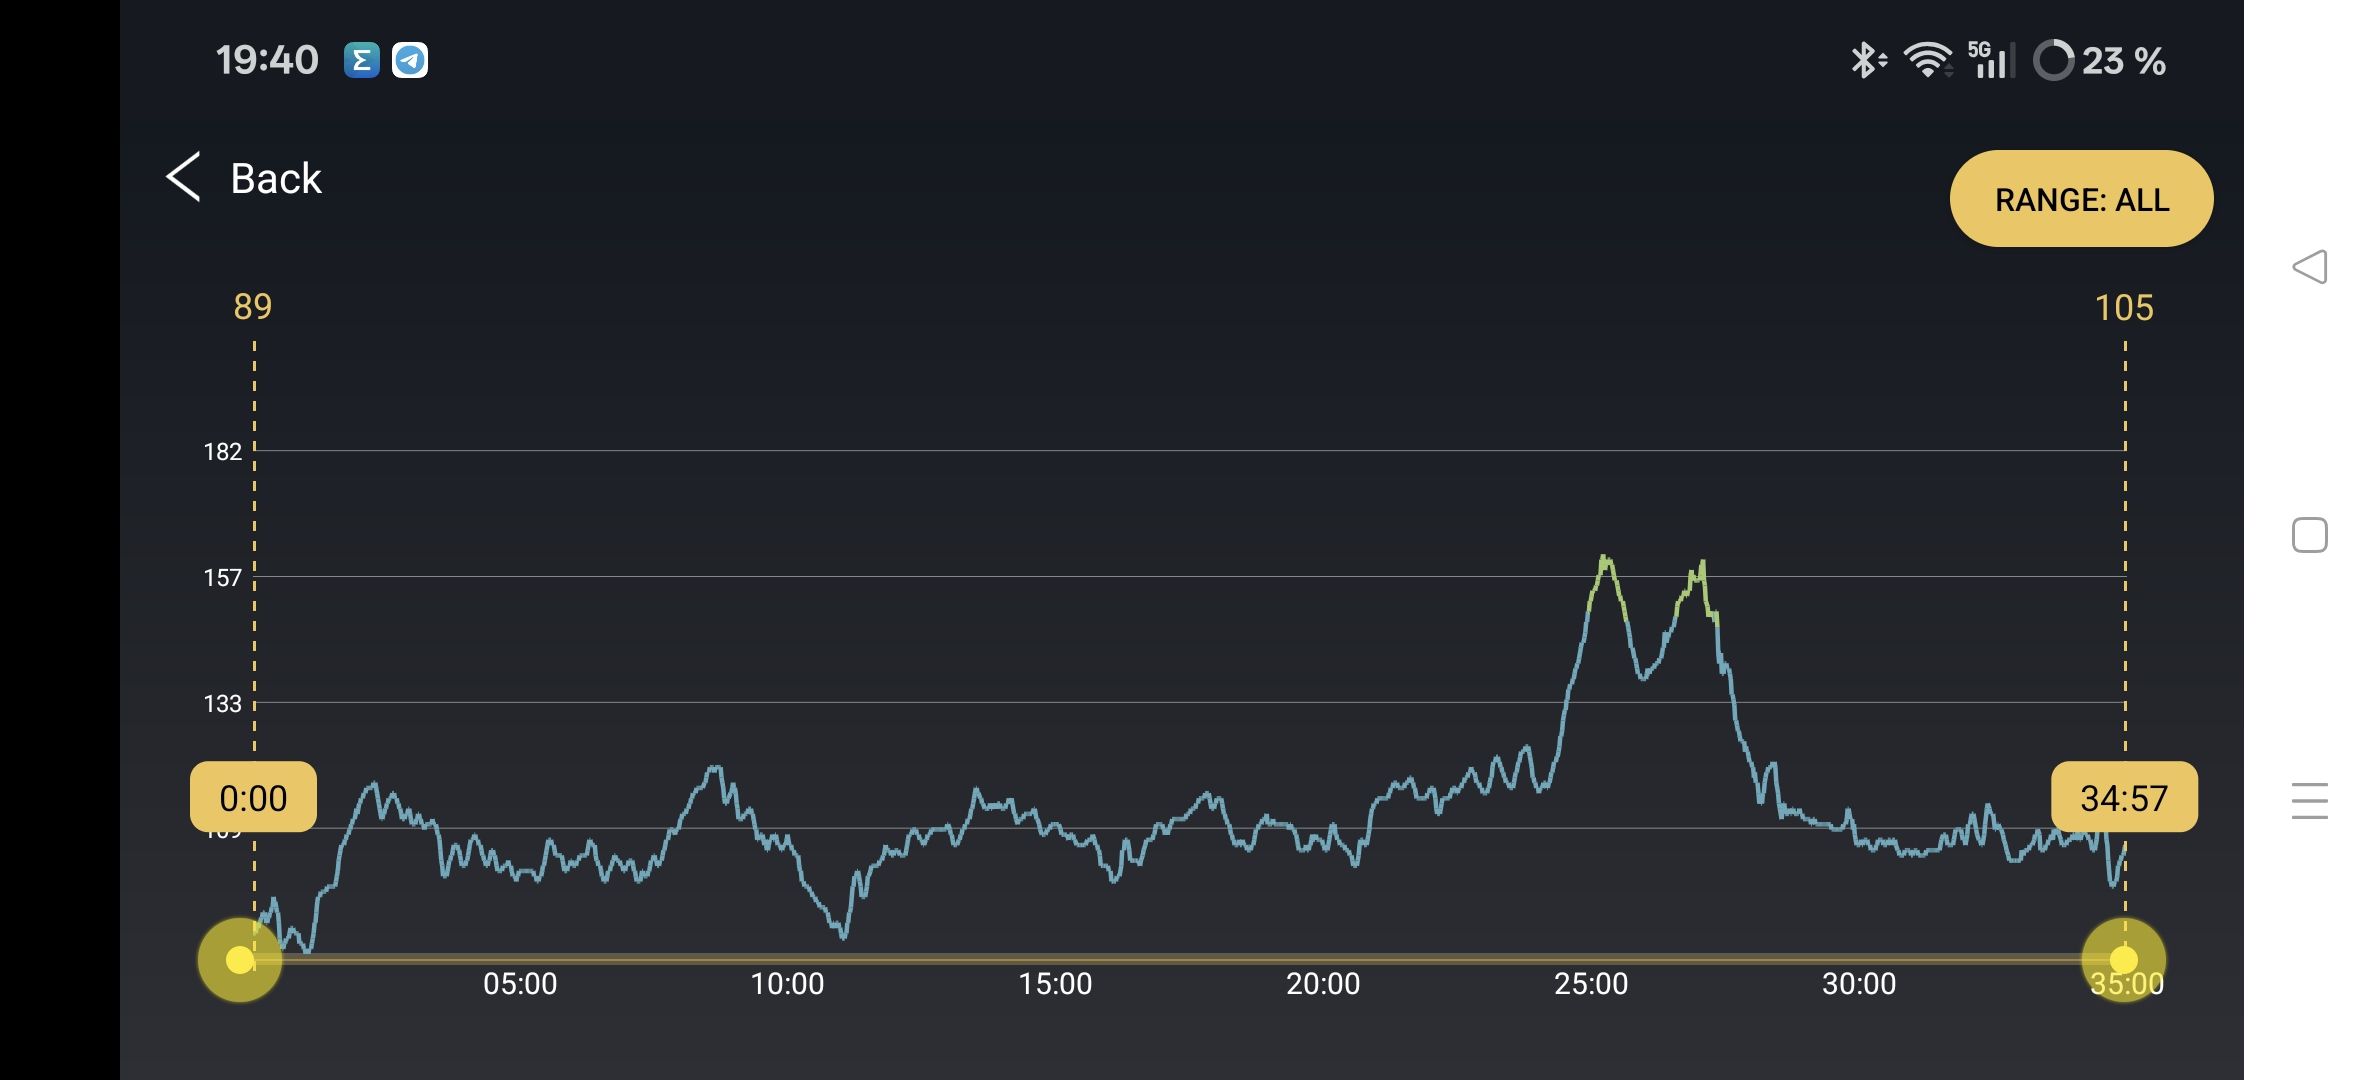Tap the 0:00 start time marker label
Viewport: 2376px width, 1080px height.
click(x=253, y=797)
